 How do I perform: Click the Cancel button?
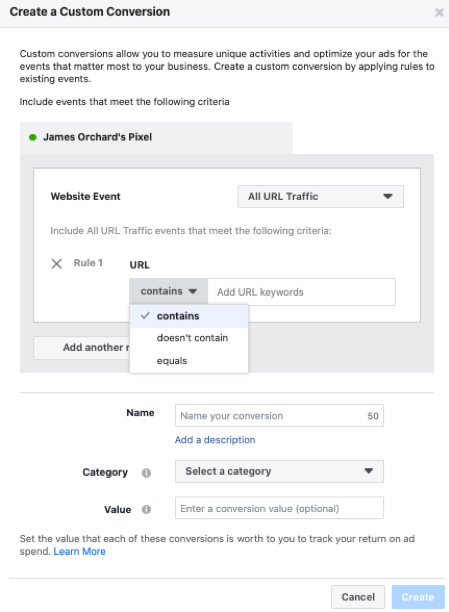pyautogui.click(x=358, y=597)
